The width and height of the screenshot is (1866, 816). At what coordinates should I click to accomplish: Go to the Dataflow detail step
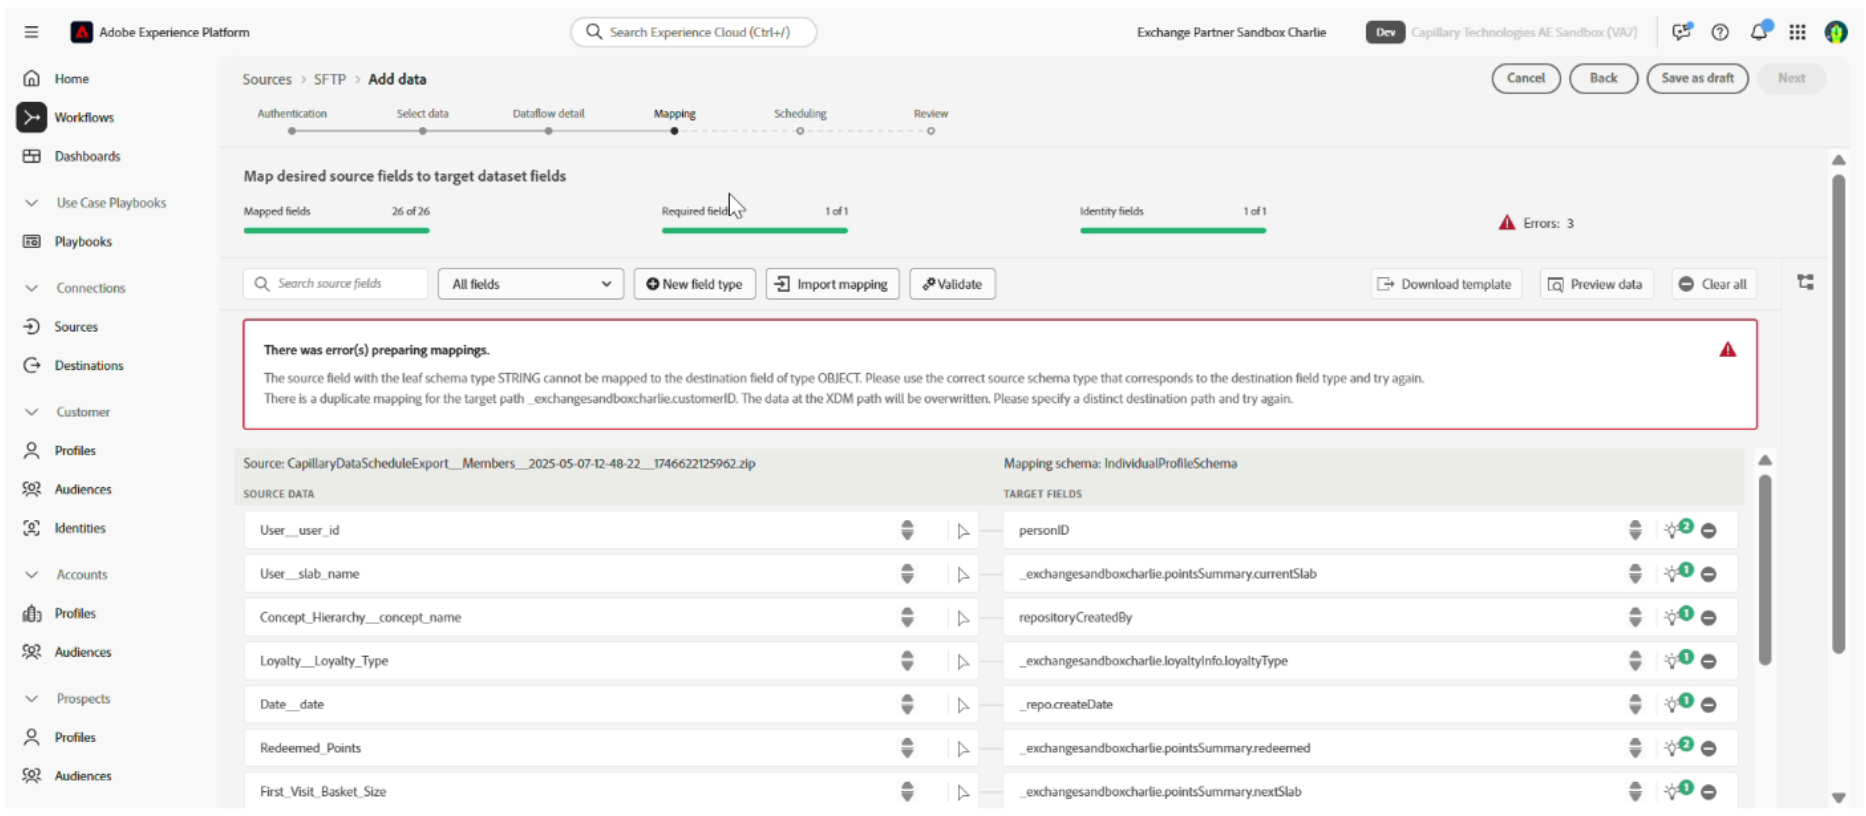pyautogui.click(x=548, y=121)
